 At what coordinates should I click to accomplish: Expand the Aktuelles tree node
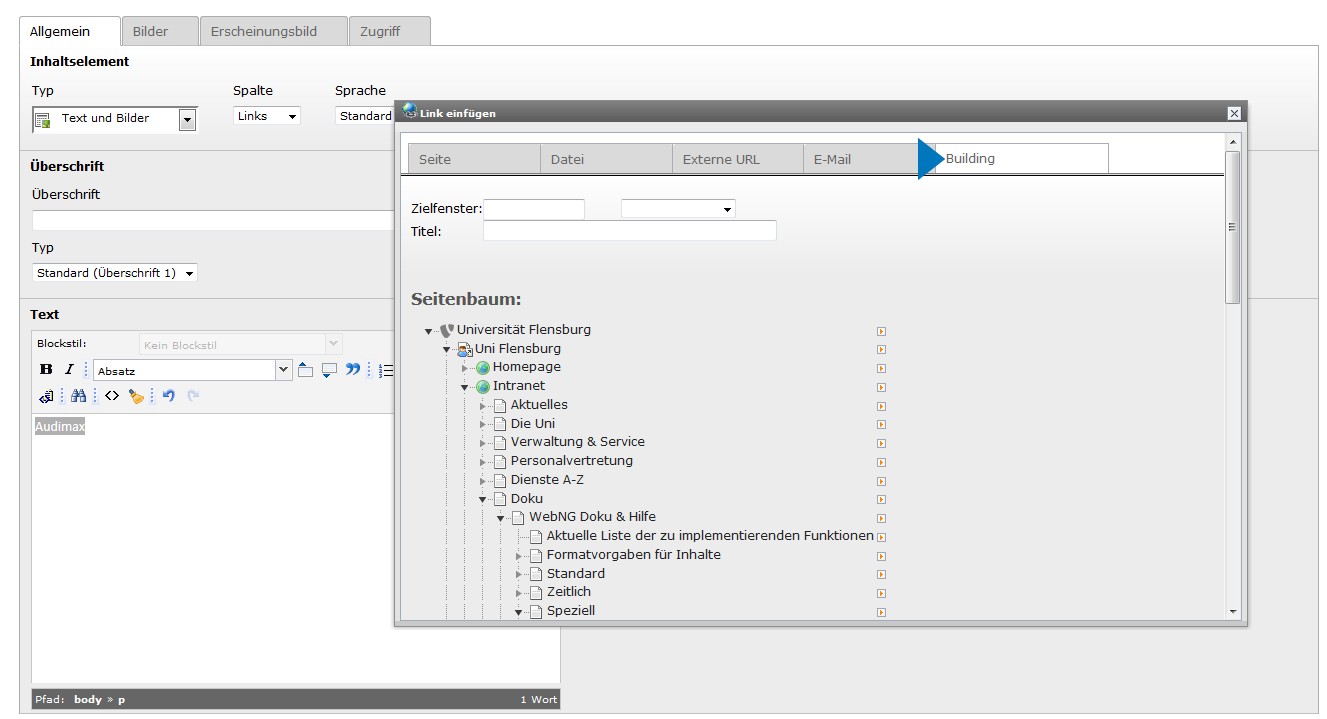[x=483, y=406]
